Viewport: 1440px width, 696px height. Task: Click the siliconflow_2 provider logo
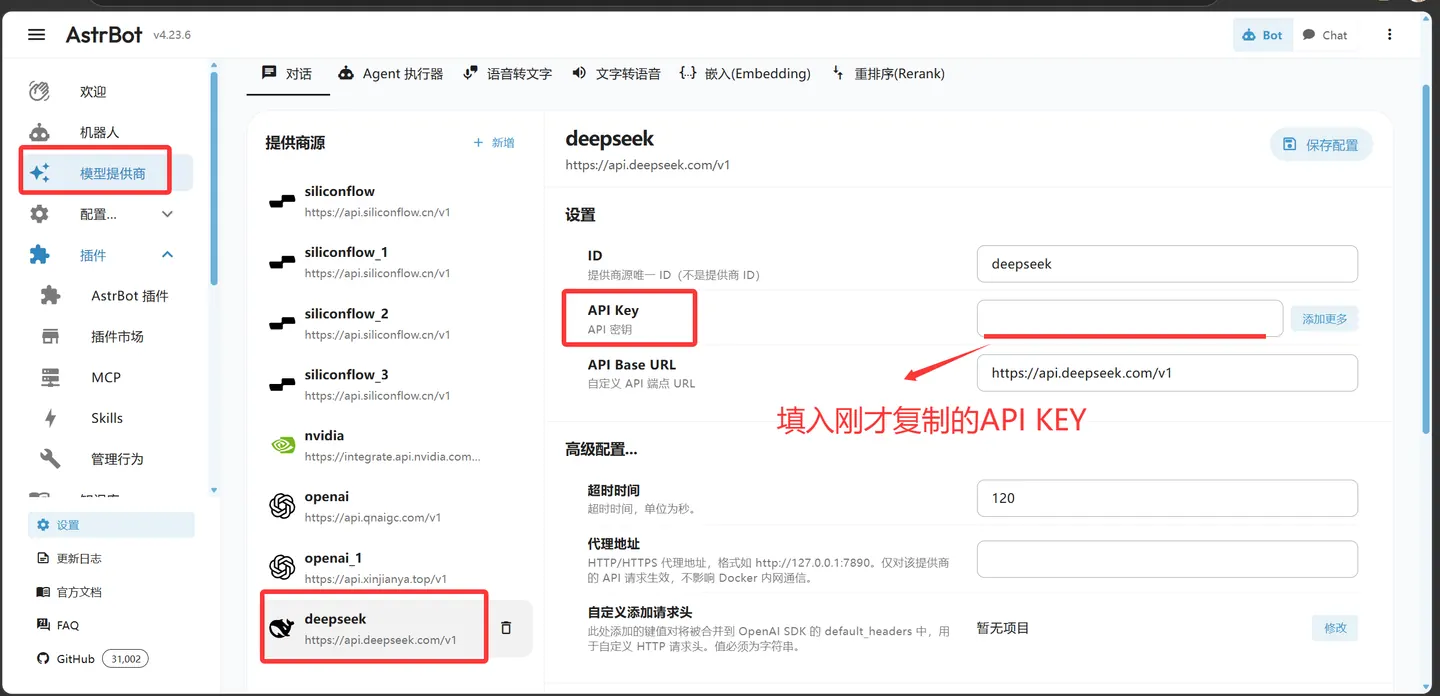pyautogui.click(x=282, y=323)
